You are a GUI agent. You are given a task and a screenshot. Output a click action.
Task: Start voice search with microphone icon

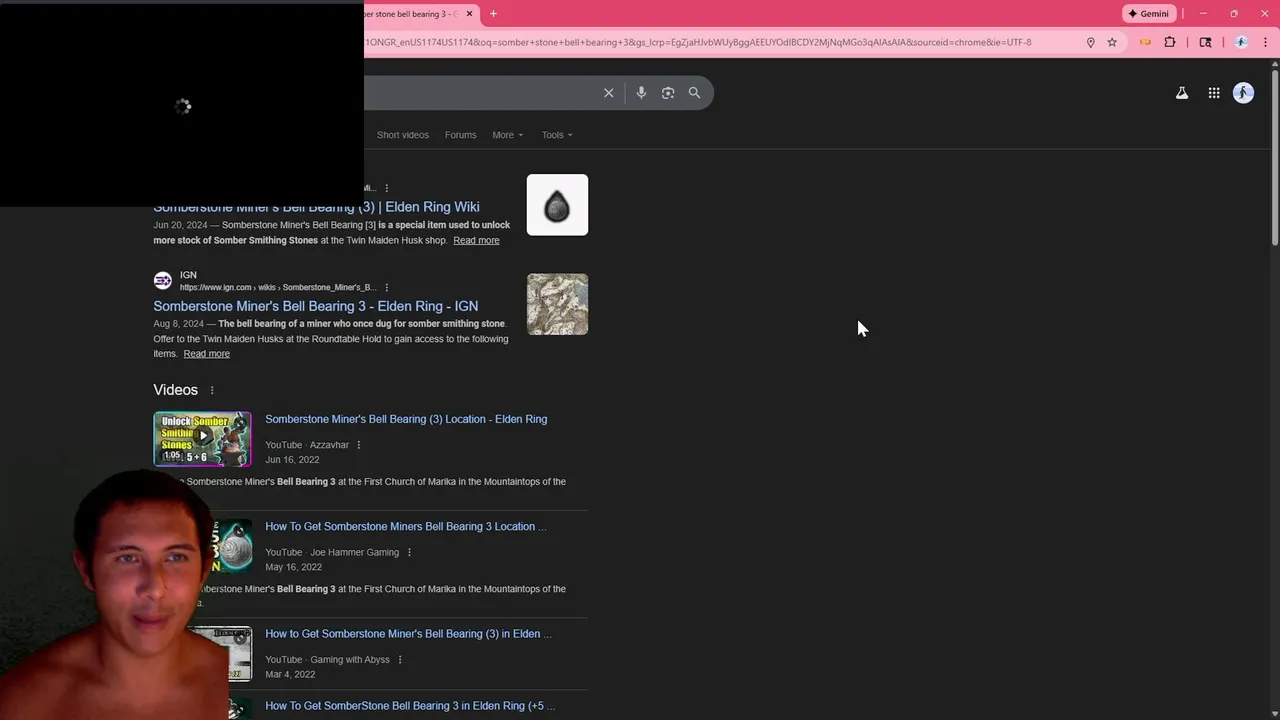tap(641, 93)
